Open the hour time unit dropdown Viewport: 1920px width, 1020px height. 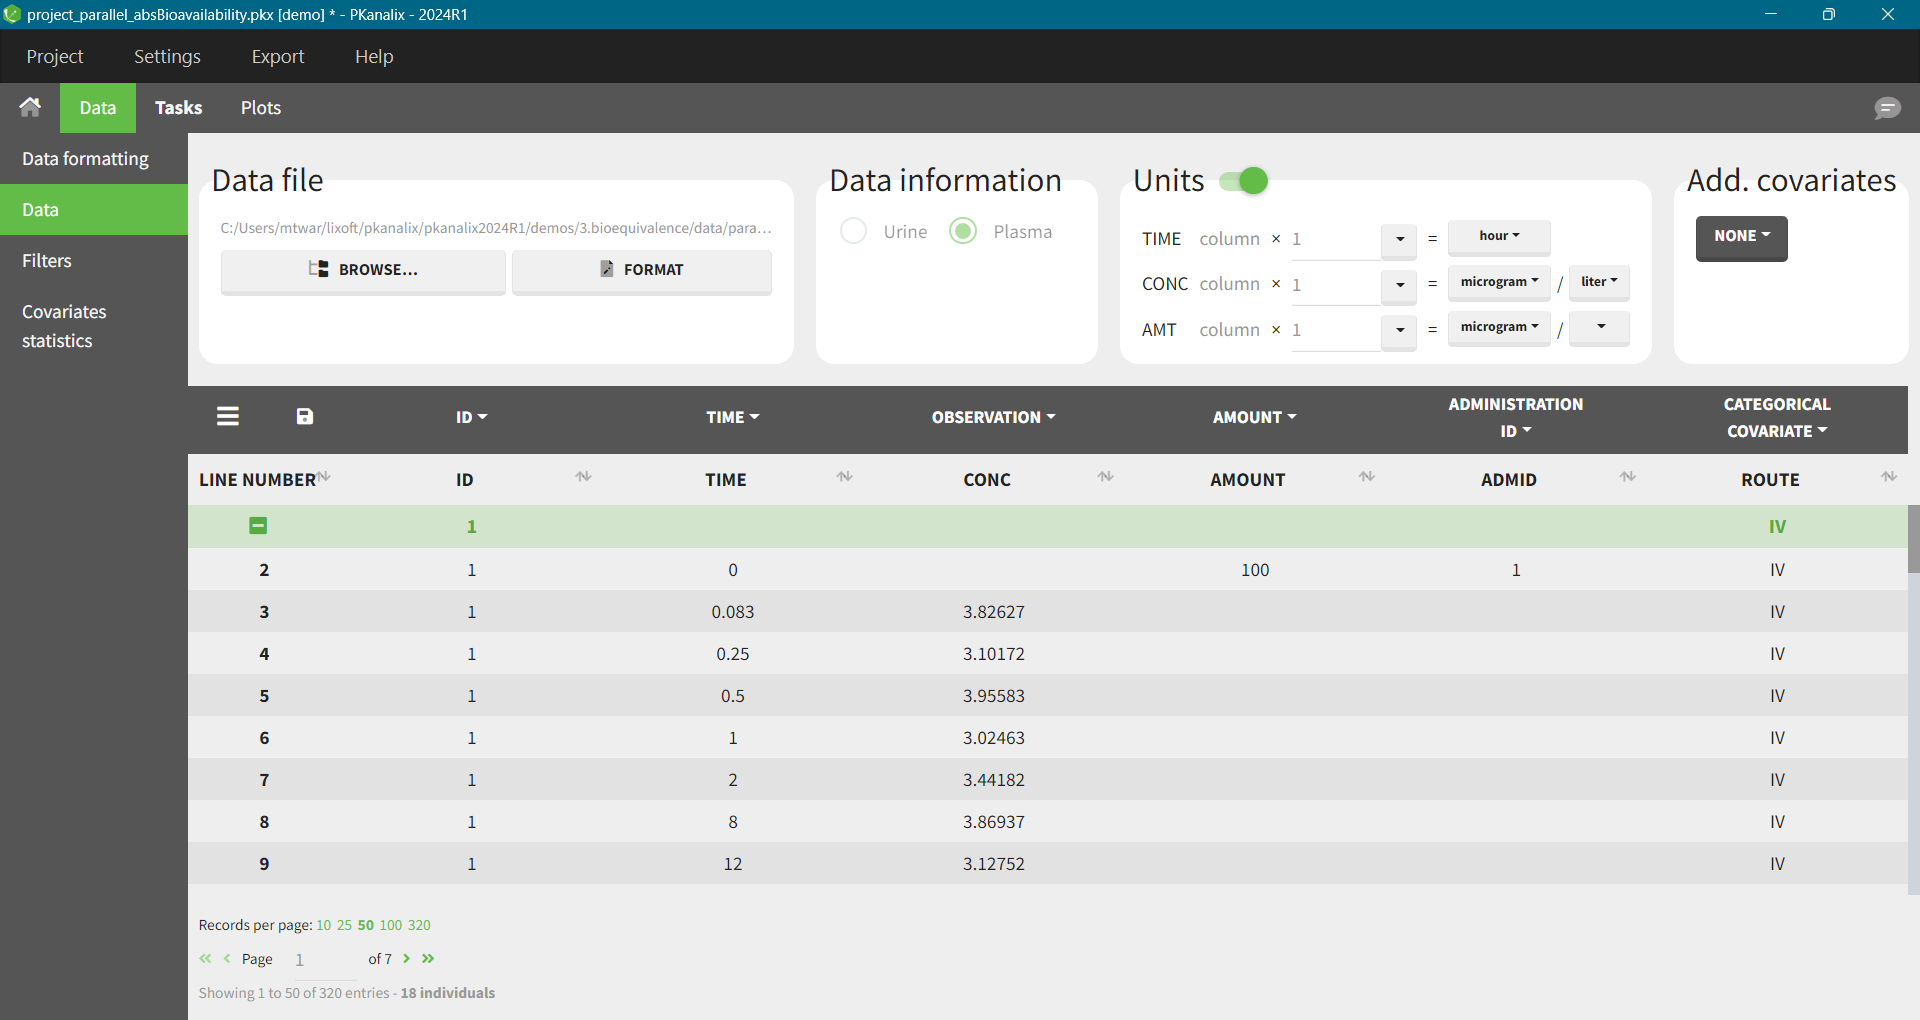pyautogui.click(x=1498, y=237)
